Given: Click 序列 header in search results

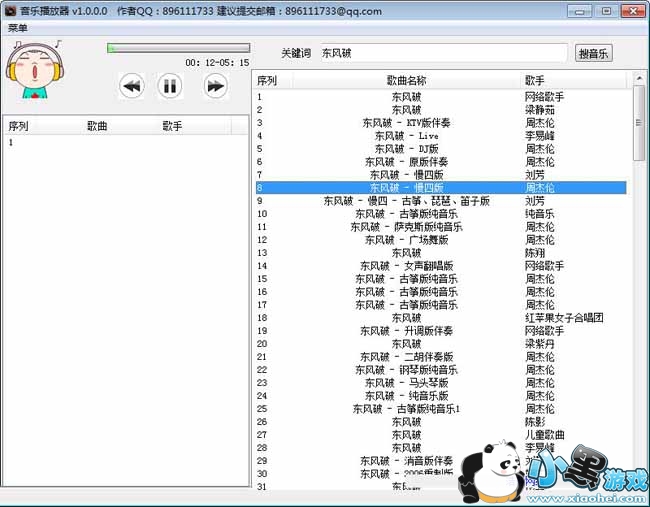Looking at the screenshot, I should 274,80.
